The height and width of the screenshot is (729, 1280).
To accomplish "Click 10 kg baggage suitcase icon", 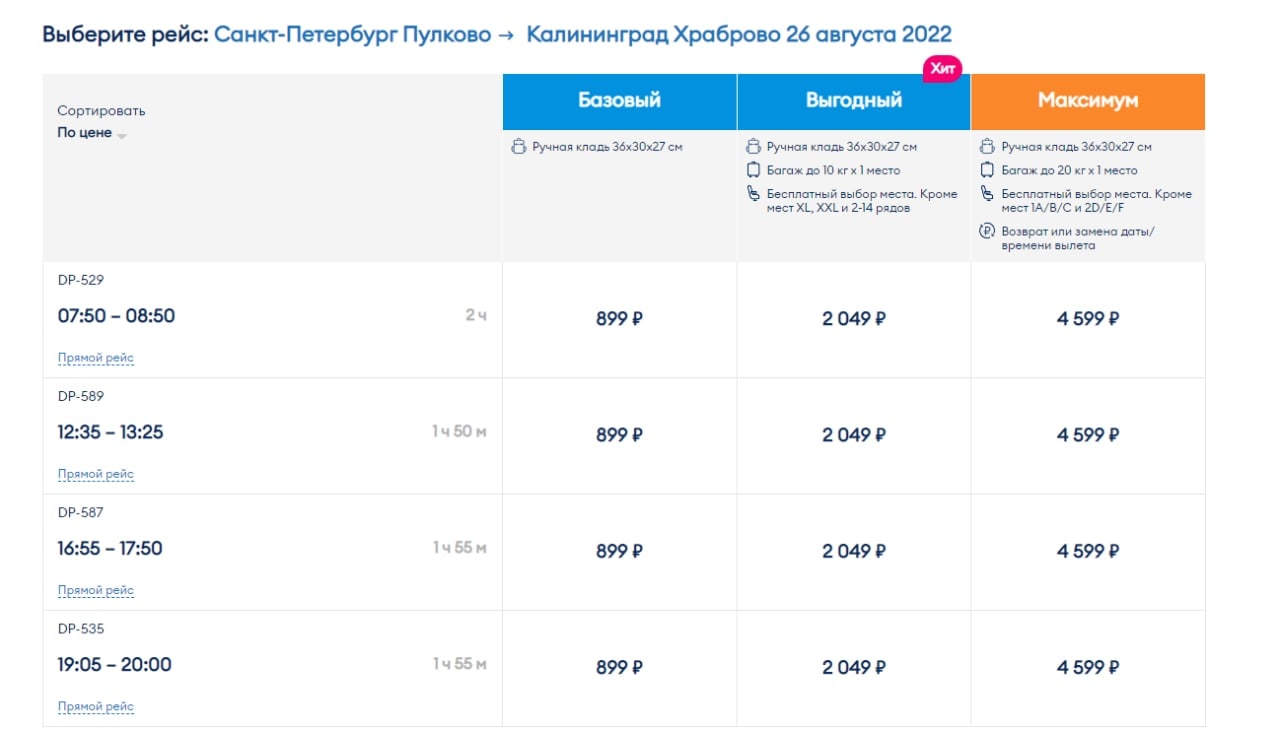I will pyautogui.click(x=754, y=170).
